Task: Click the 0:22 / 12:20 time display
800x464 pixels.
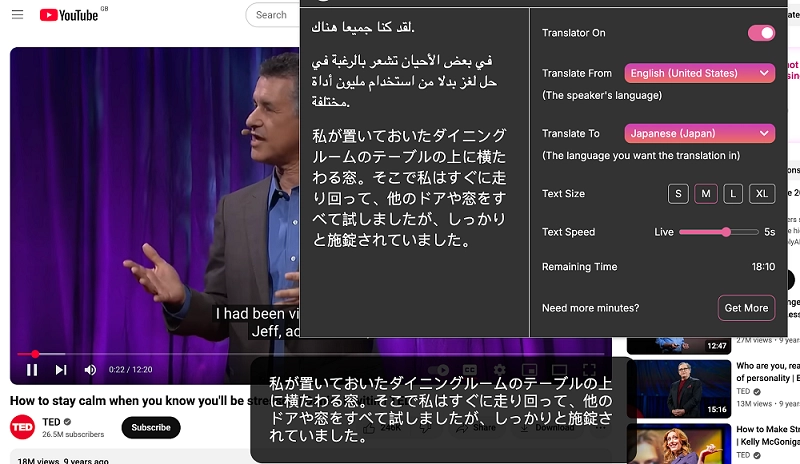Action: point(130,370)
